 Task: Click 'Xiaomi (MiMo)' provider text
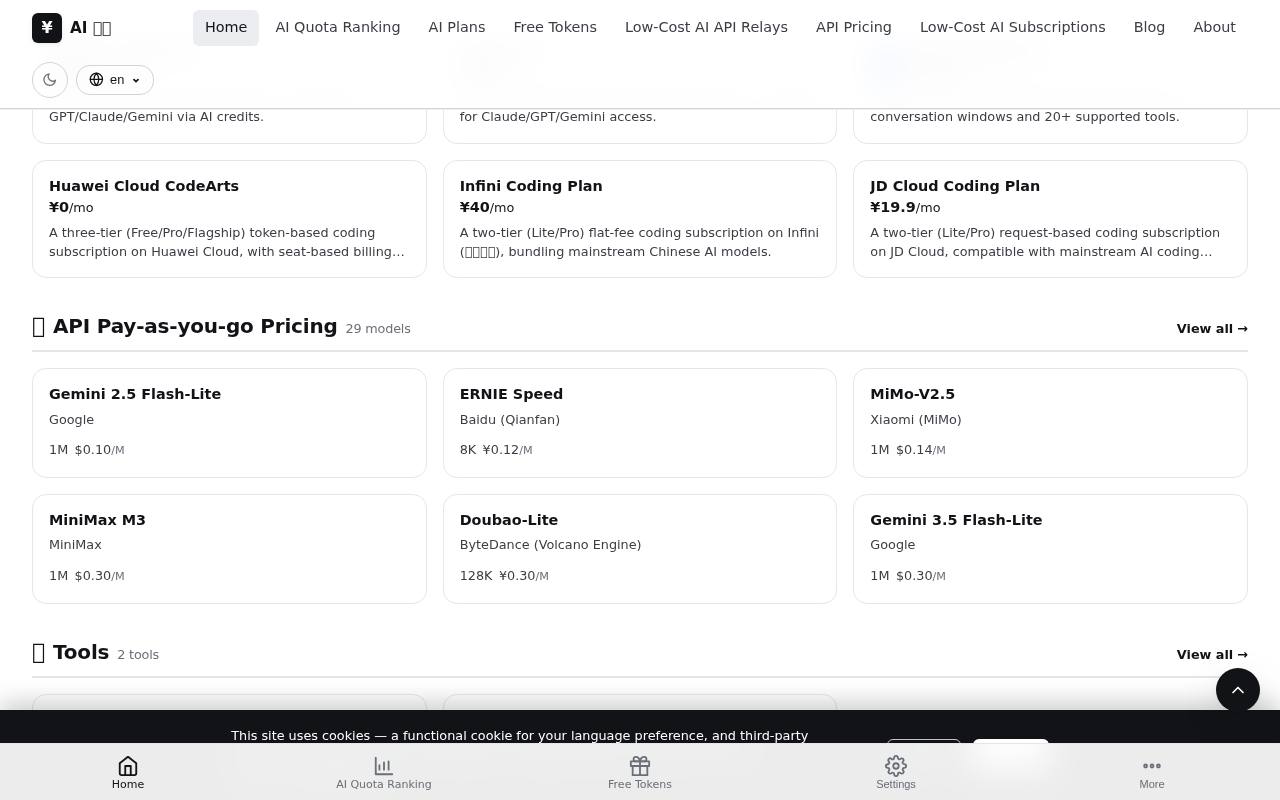[x=916, y=420]
